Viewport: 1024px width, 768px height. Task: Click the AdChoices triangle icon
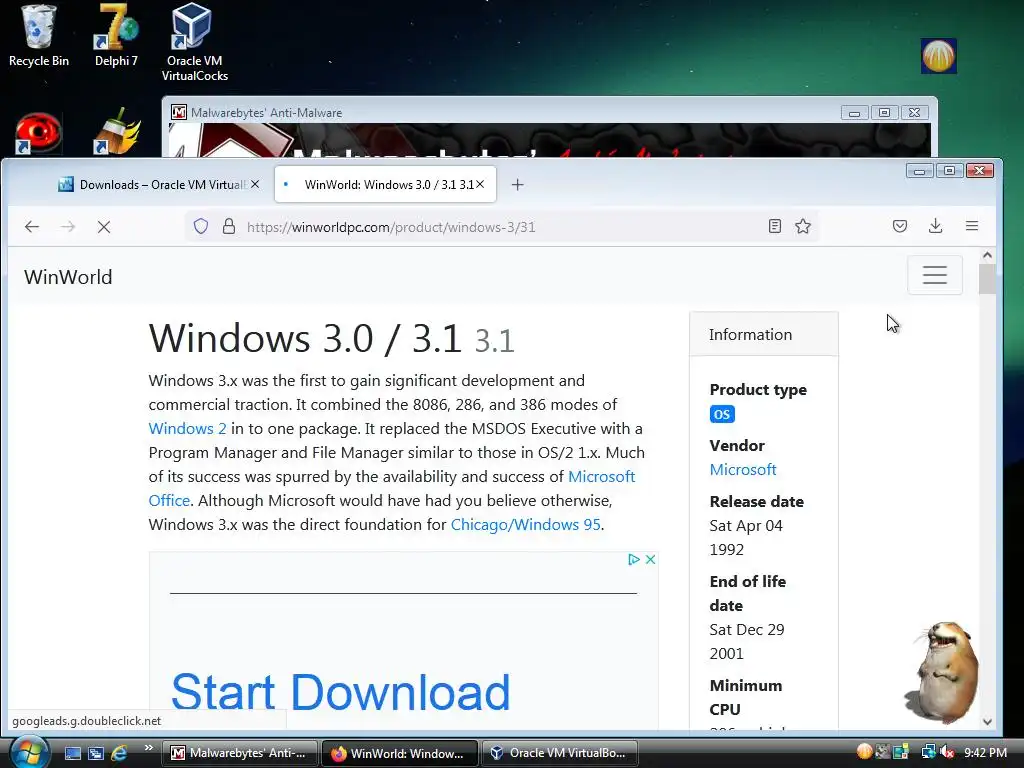pyautogui.click(x=633, y=560)
